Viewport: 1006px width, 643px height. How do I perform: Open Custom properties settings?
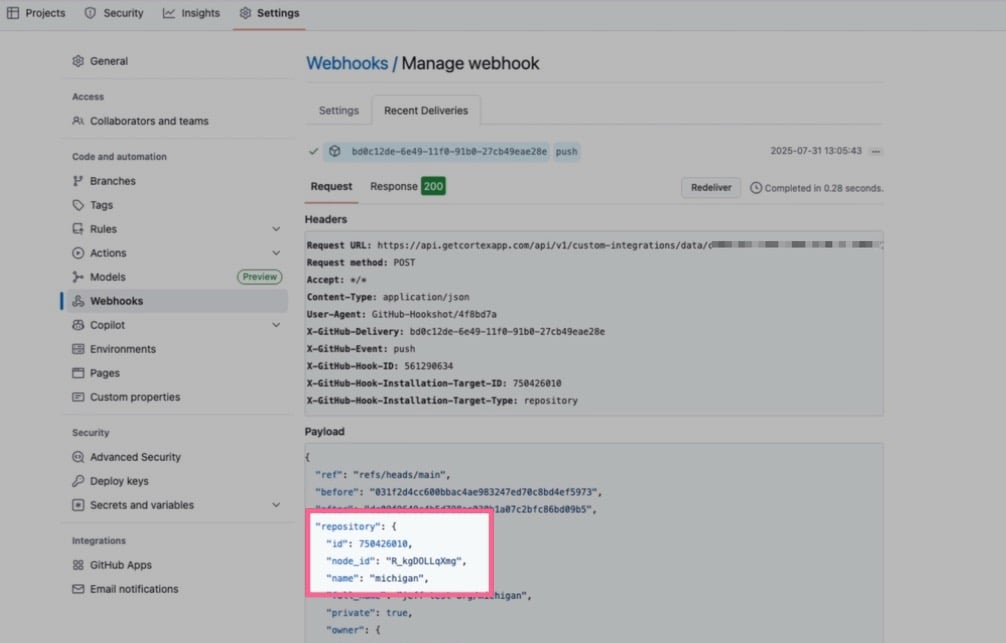(x=135, y=397)
